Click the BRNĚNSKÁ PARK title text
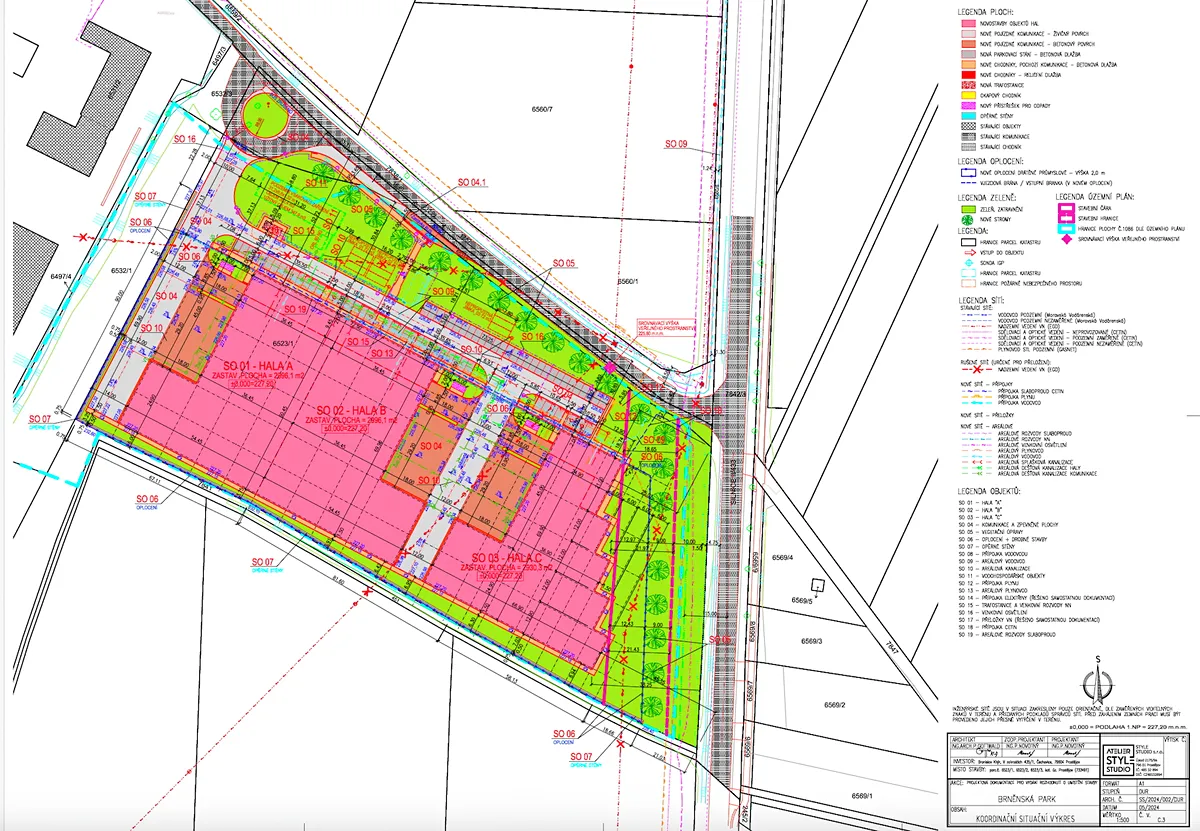1200x831 pixels. tap(1026, 799)
